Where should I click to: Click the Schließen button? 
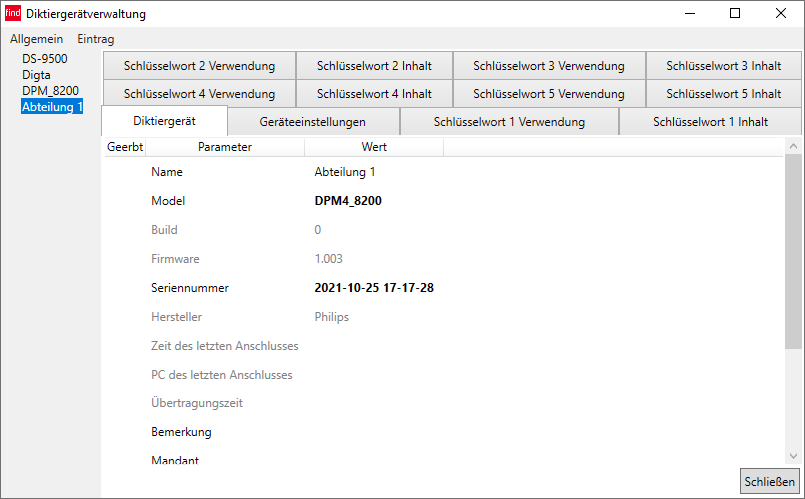[770, 482]
